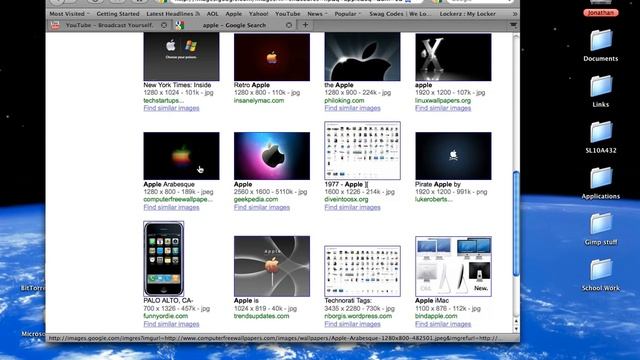Show more bookmarks with the chevron
Viewport: 640px width, 360px height.
(x=515, y=14)
